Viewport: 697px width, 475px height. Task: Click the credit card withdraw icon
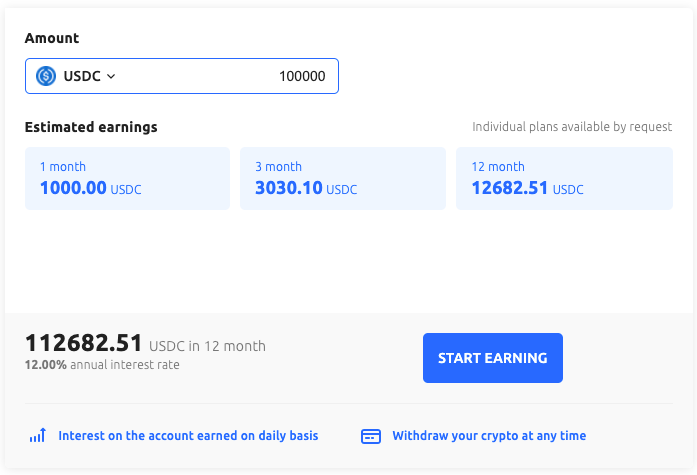point(371,436)
